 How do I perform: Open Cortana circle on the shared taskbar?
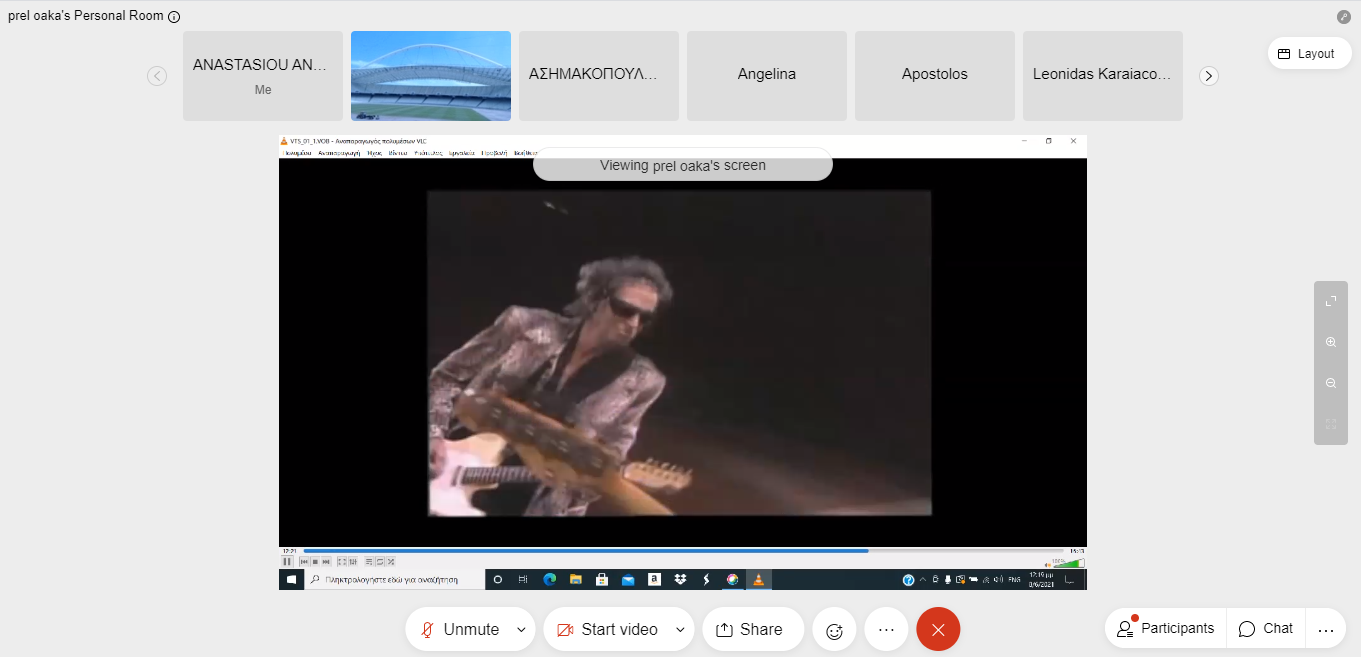498,579
